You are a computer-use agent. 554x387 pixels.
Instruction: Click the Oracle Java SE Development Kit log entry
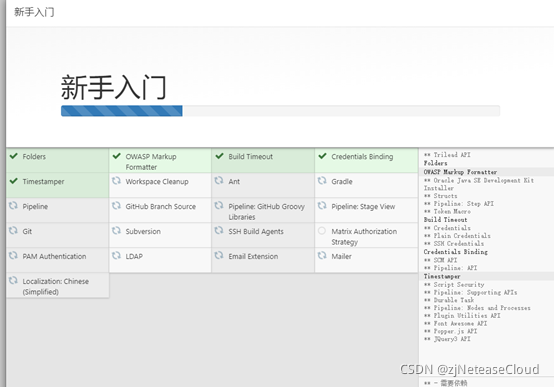[x=479, y=184]
